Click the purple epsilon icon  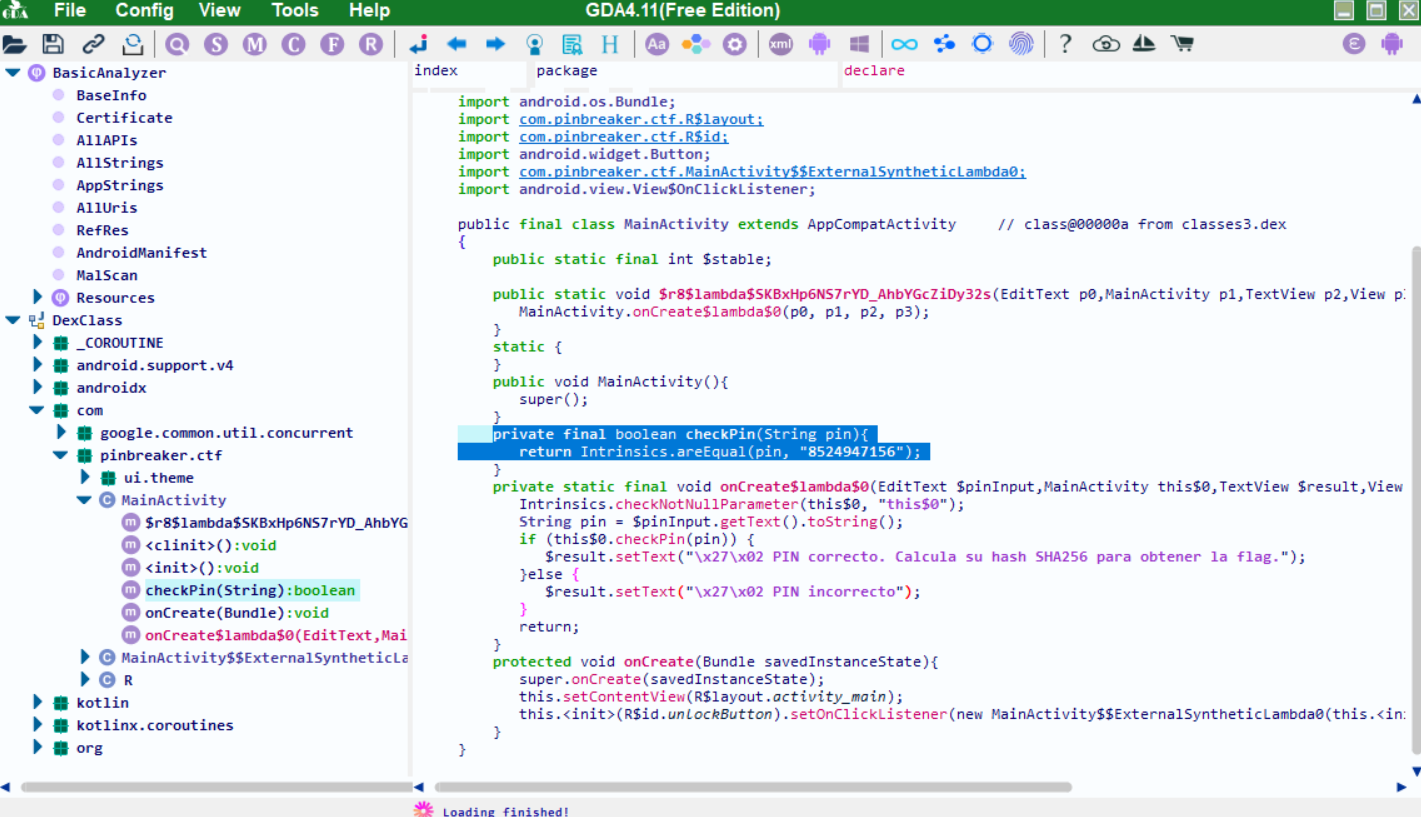[1354, 44]
